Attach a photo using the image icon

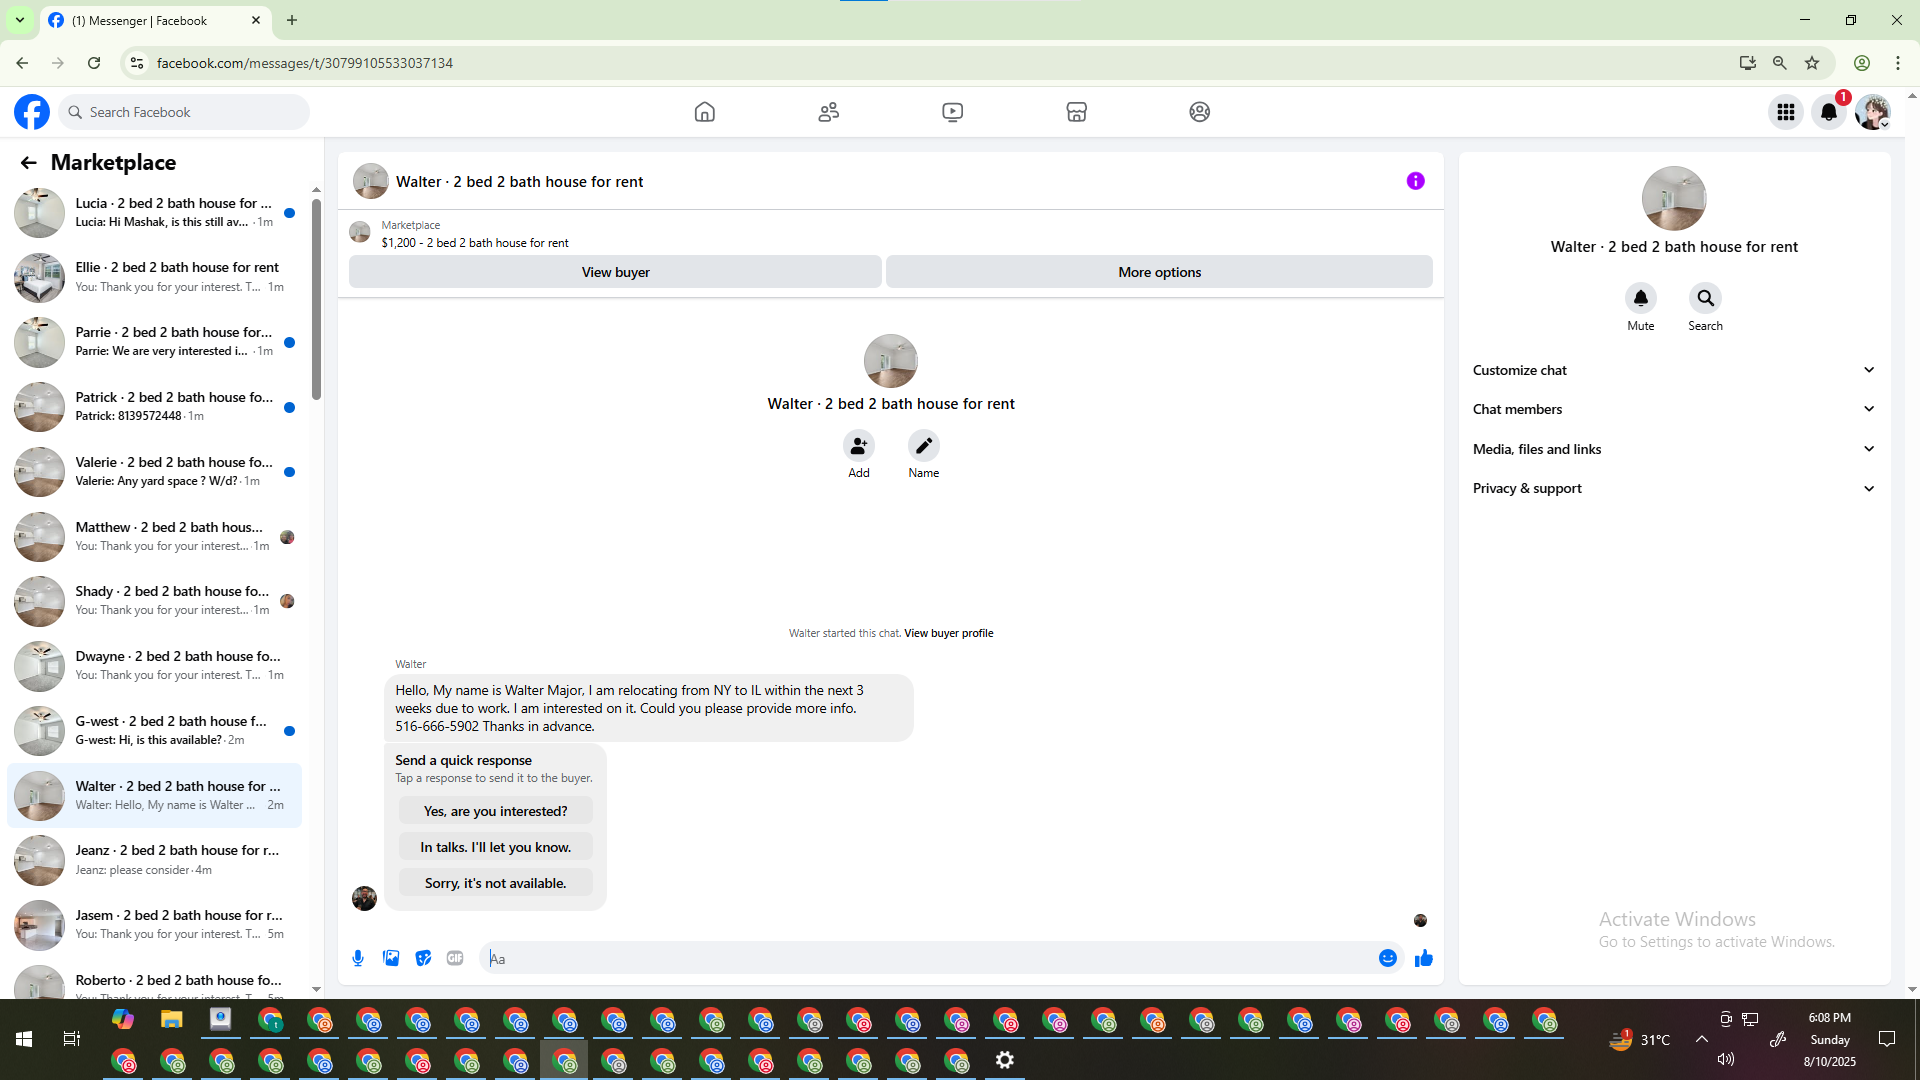[391, 958]
